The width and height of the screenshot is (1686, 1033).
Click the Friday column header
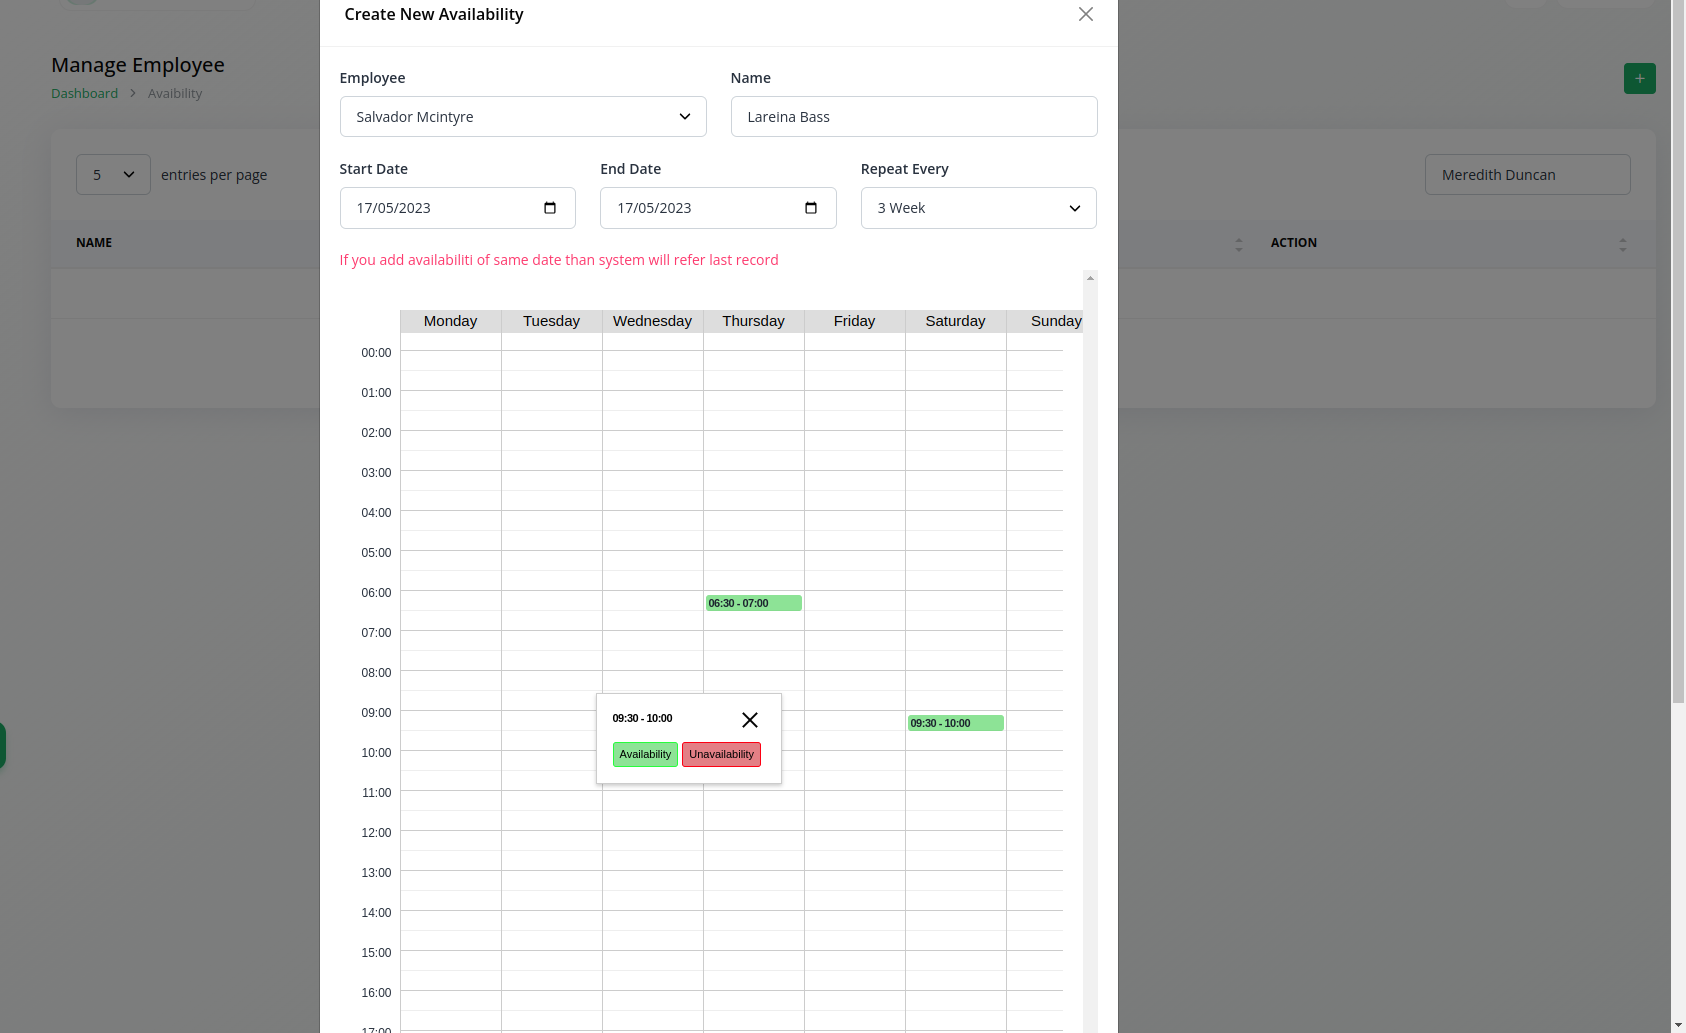tap(854, 321)
